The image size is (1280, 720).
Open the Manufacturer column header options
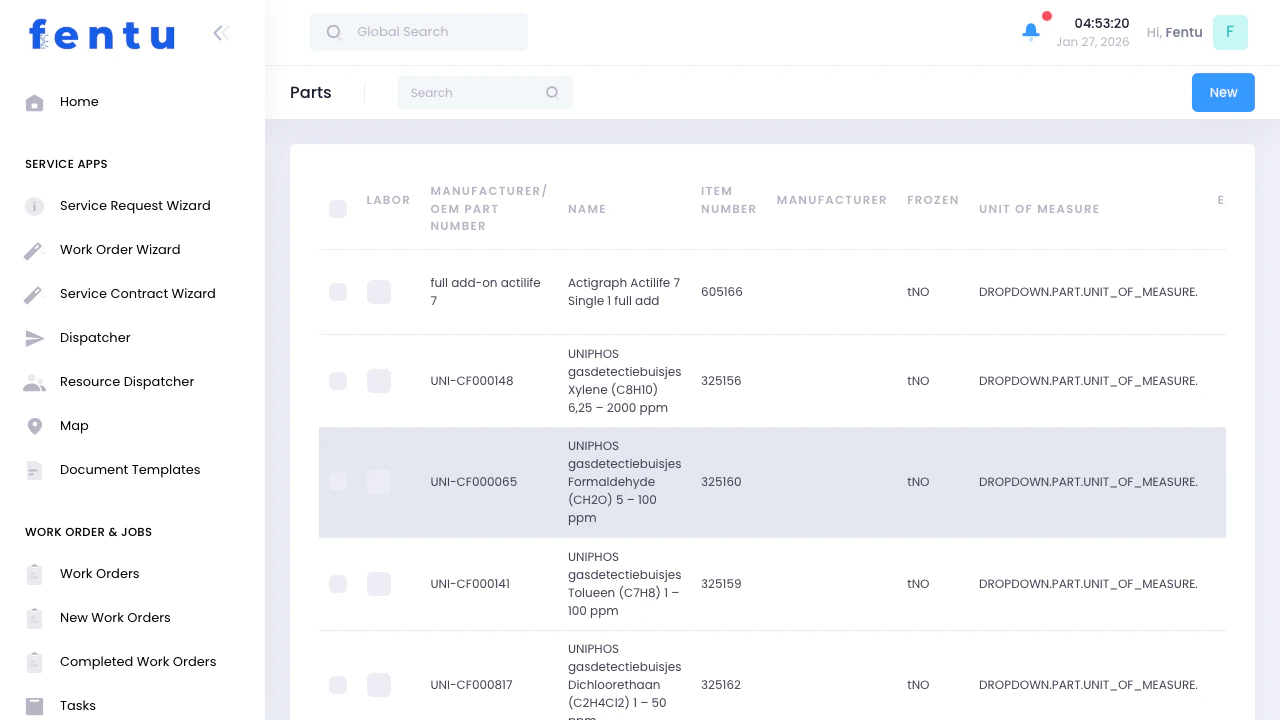click(832, 200)
